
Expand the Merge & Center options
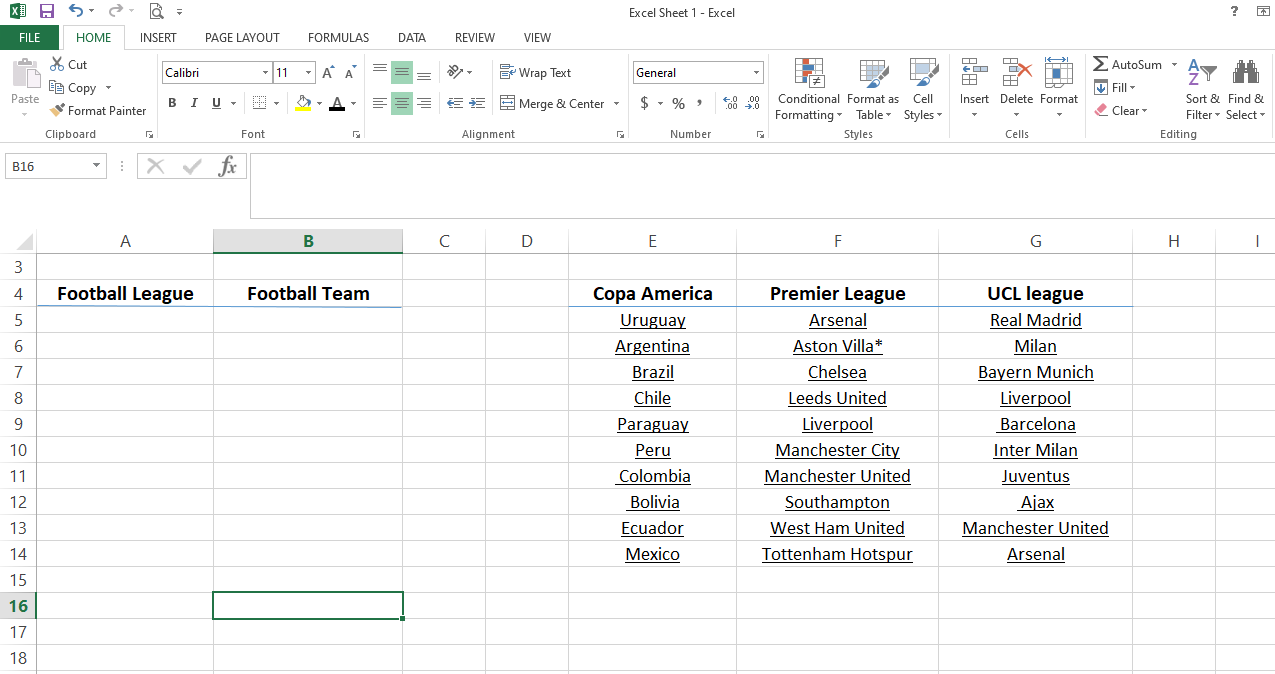point(615,103)
